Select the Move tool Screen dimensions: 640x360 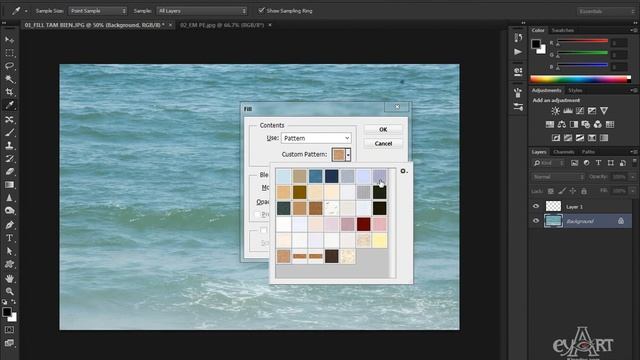(9, 40)
